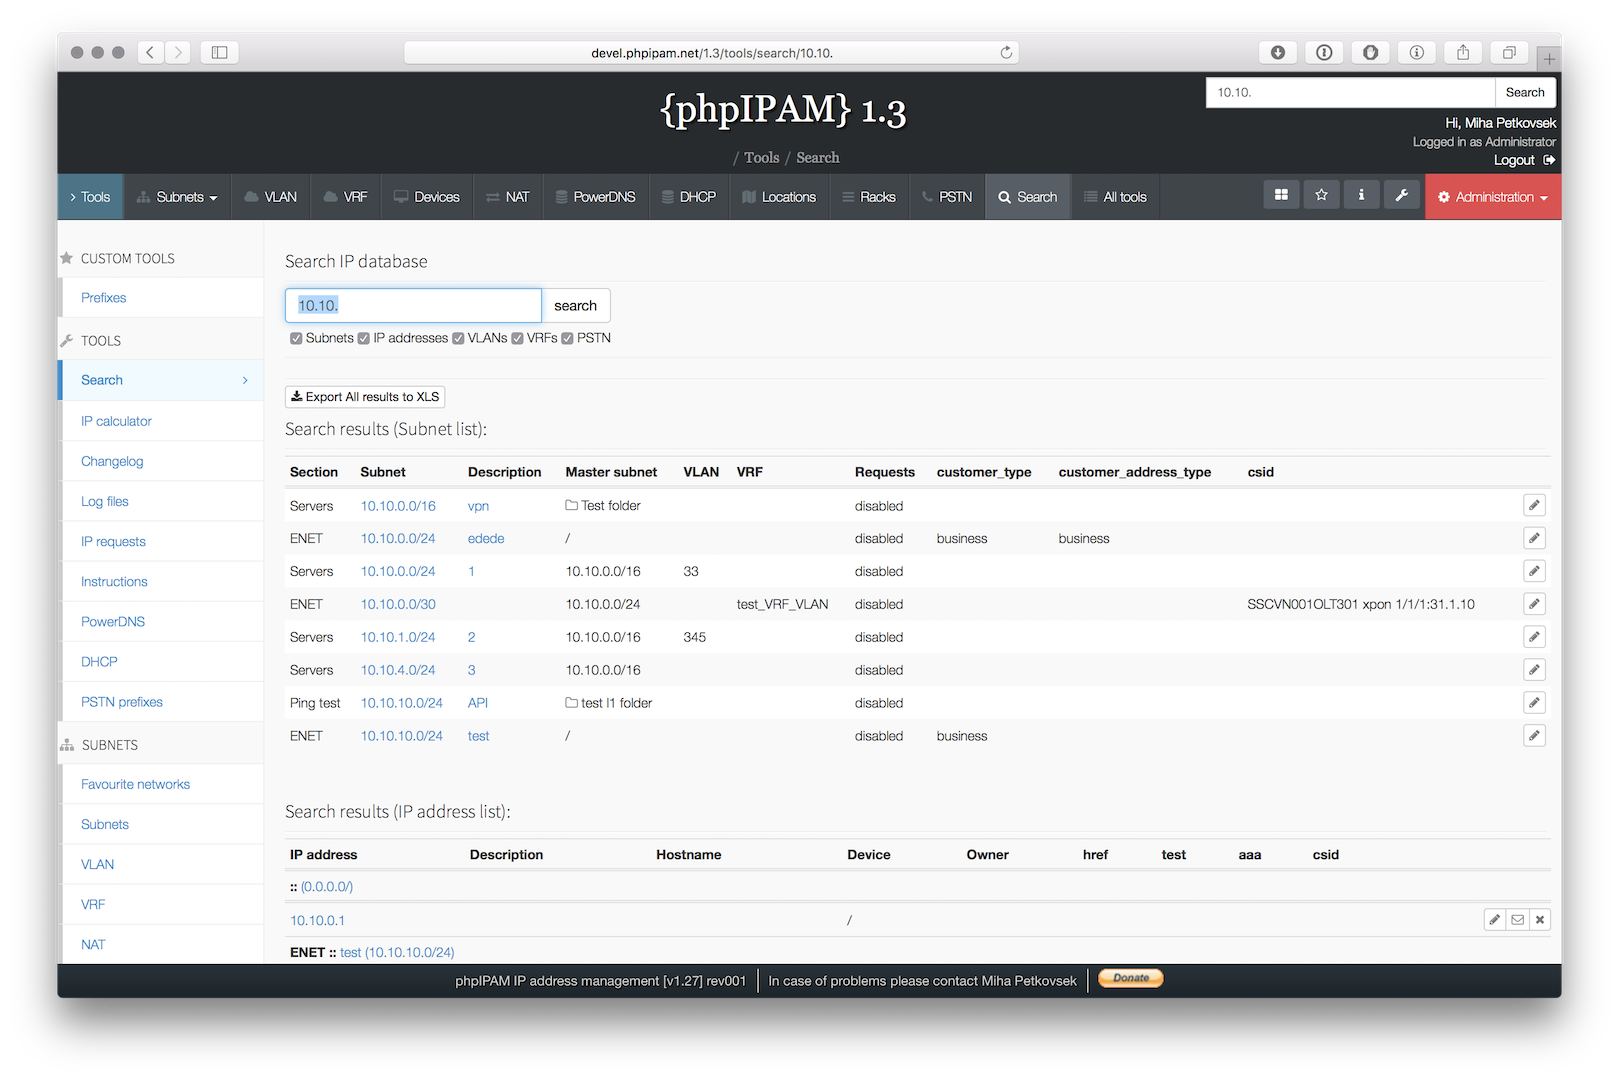Edit the 10.10.4.0/24 subnet row
This screenshot has width=1619, height=1080.
(1534, 670)
